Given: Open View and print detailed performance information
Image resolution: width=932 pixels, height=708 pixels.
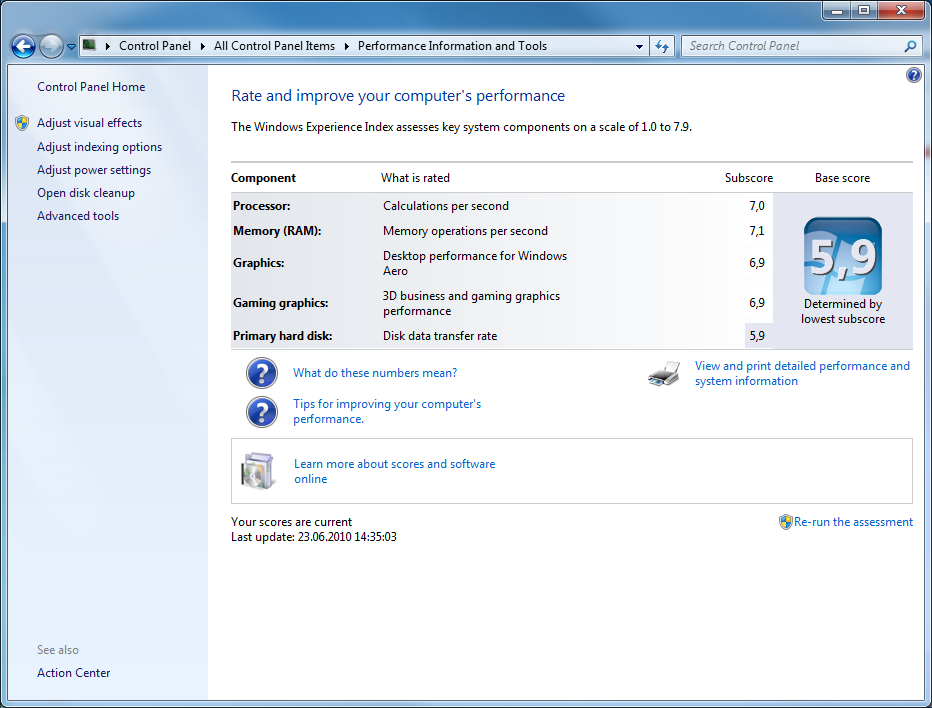Looking at the screenshot, I should [802, 373].
